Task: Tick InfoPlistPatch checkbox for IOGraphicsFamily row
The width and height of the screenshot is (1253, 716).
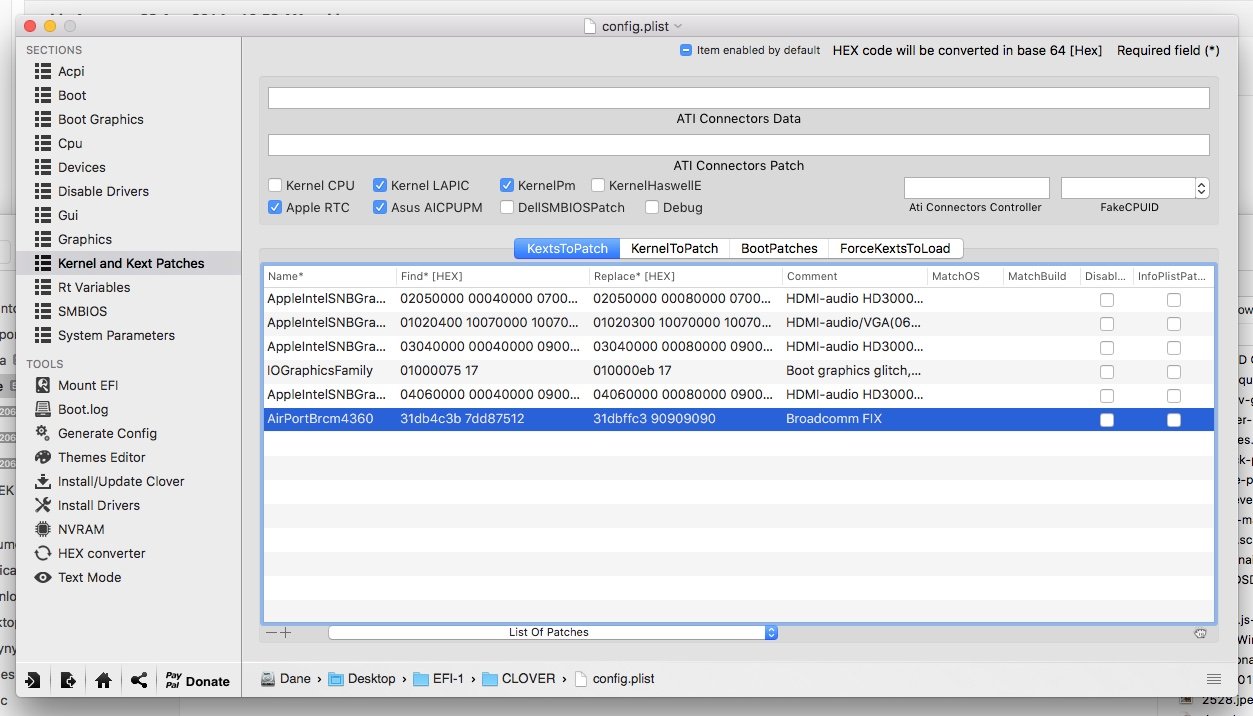Action: (x=1173, y=371)
